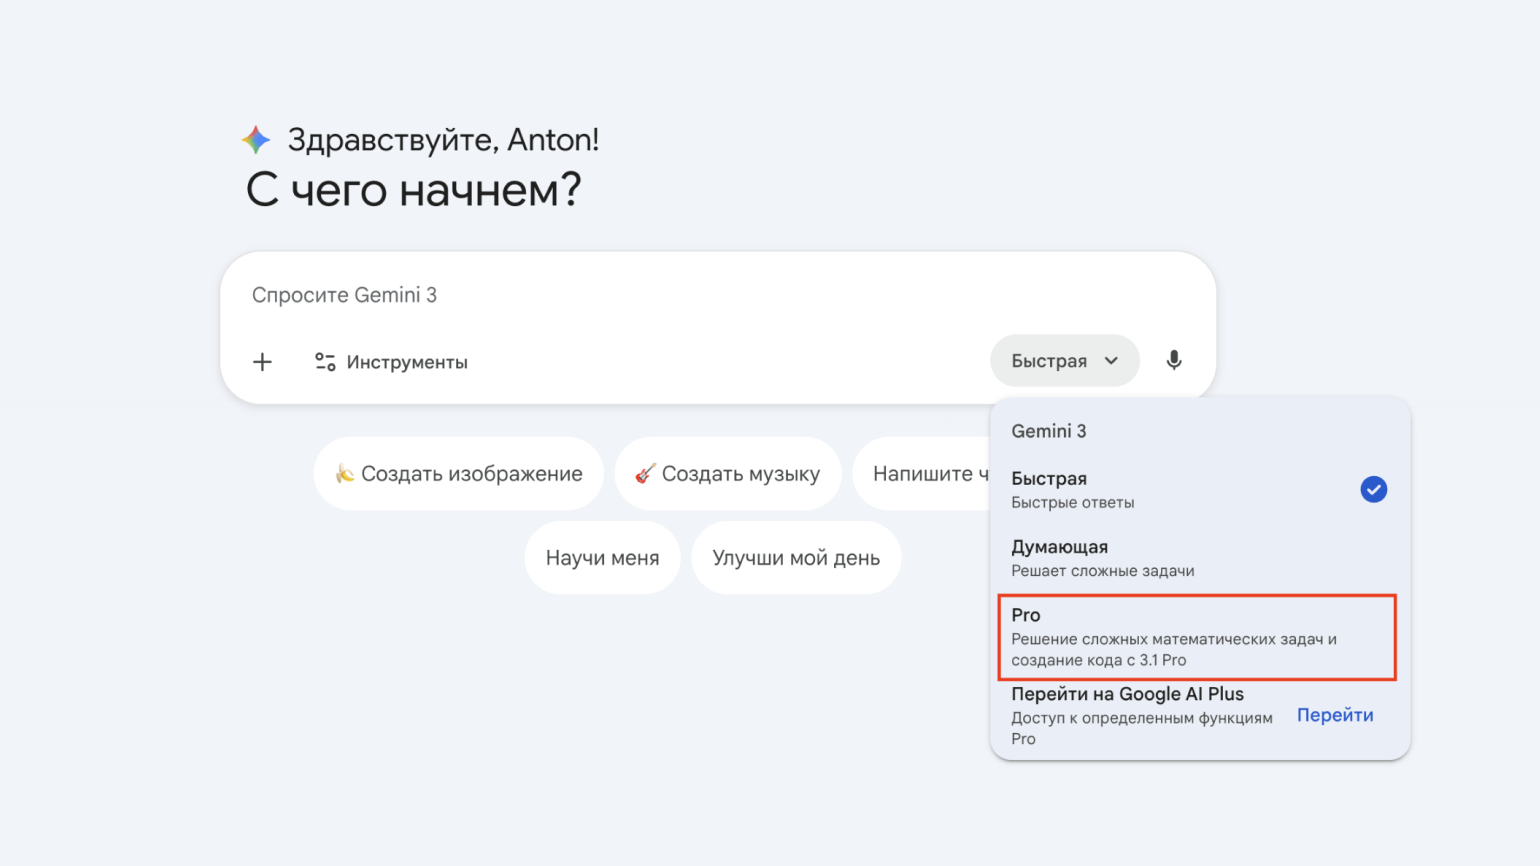Click the plus icon to add files
The height and width of the screenshot is (866, 1540).
262,362
